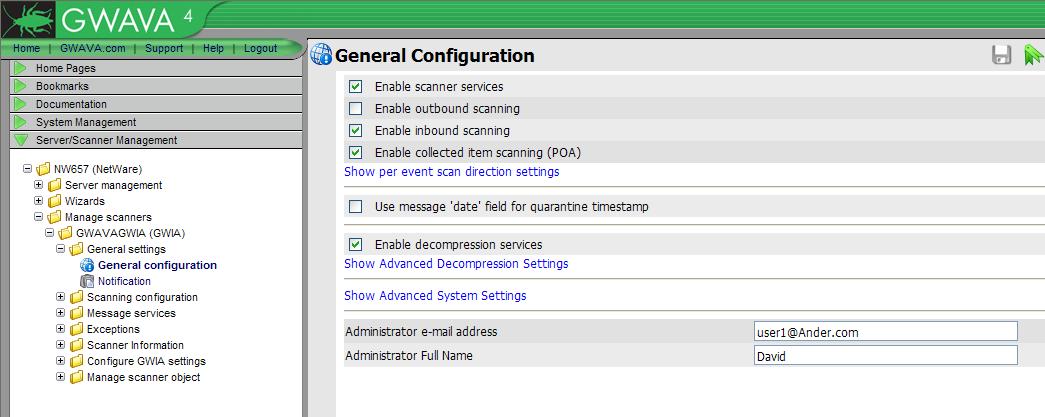Expand the Scanner Information node

coord(61,345)
